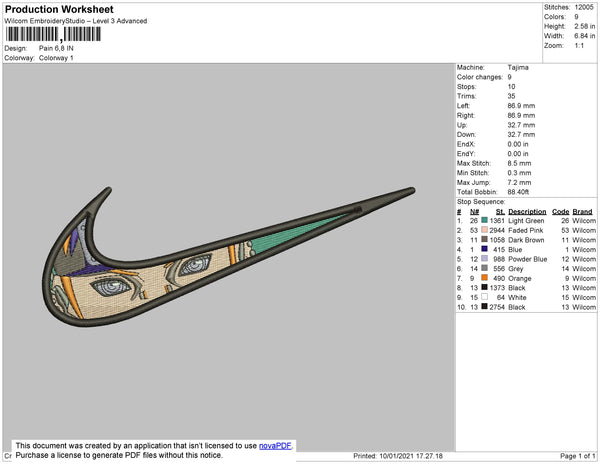600x464 pixels.
Task: Select the Trims value 35
Action: pos(511,96)
